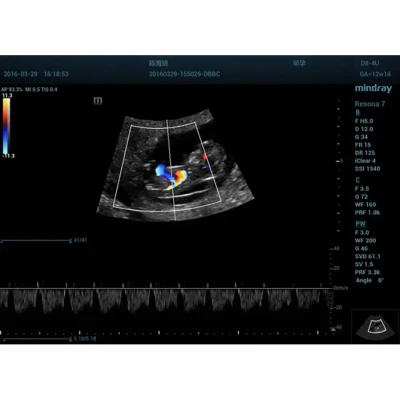Click the 'SV 1.5' sample volume value

(364, 265)
